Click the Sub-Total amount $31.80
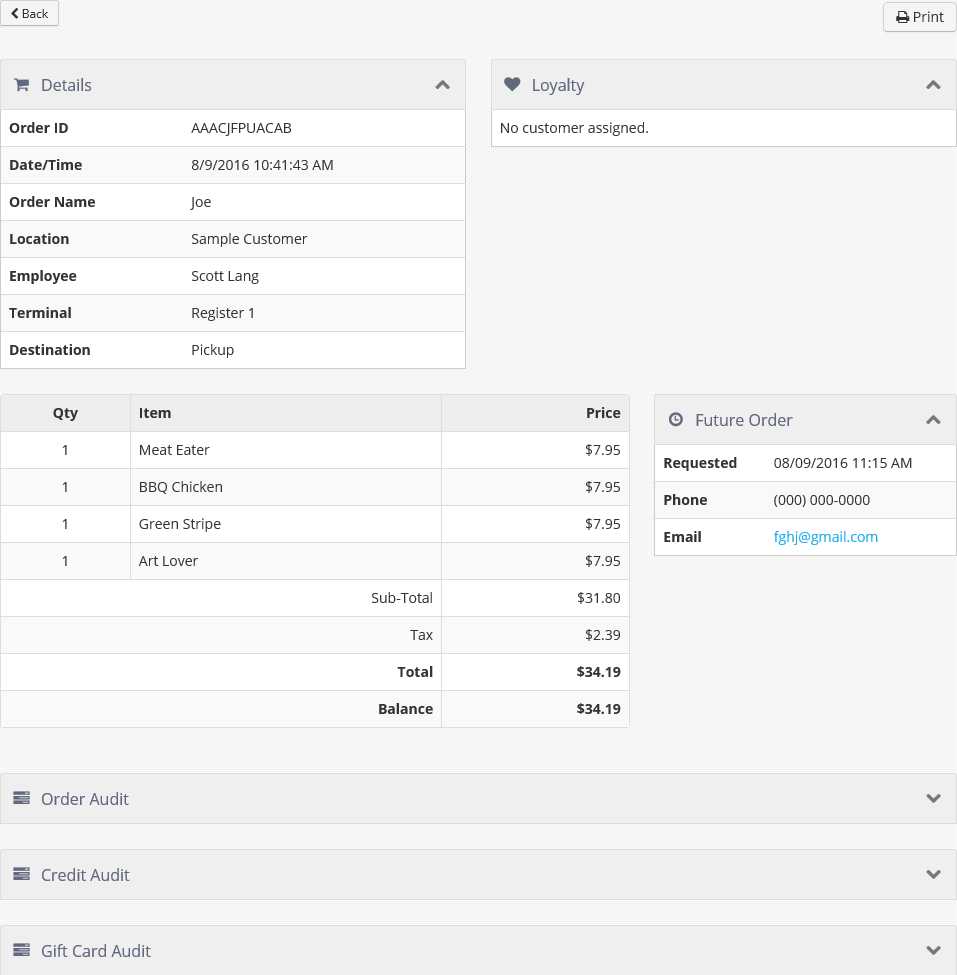This screenshot has height=975, width=957. click(x=598, y=598)
